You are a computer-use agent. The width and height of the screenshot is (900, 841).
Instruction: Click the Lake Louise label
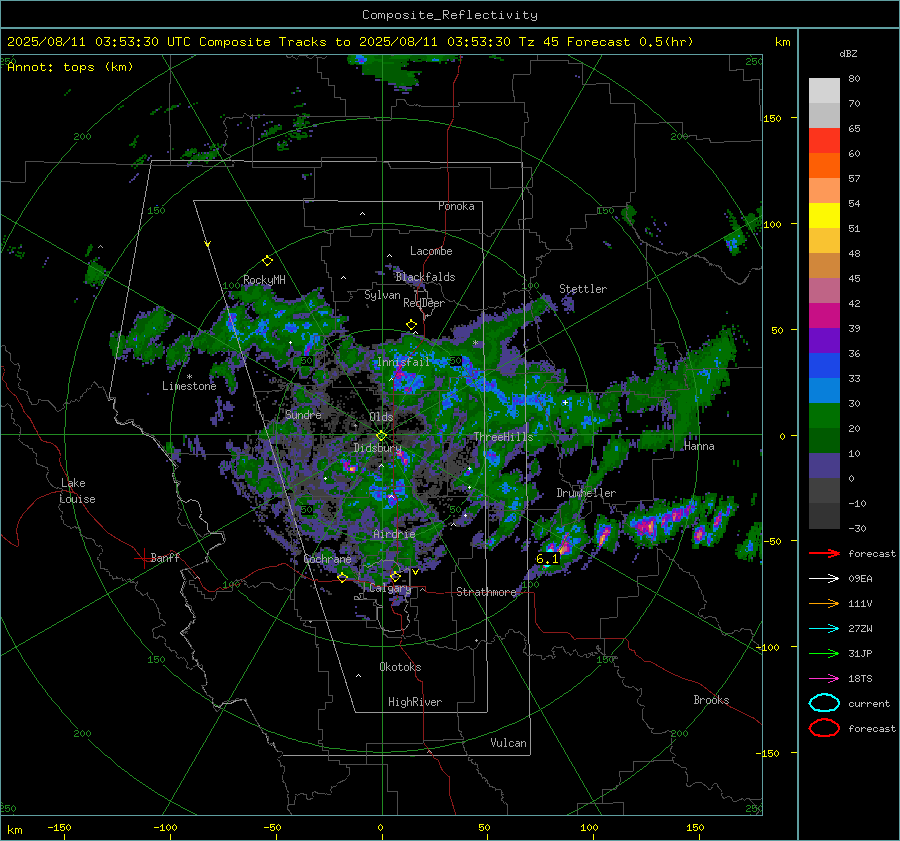[77, 491]
